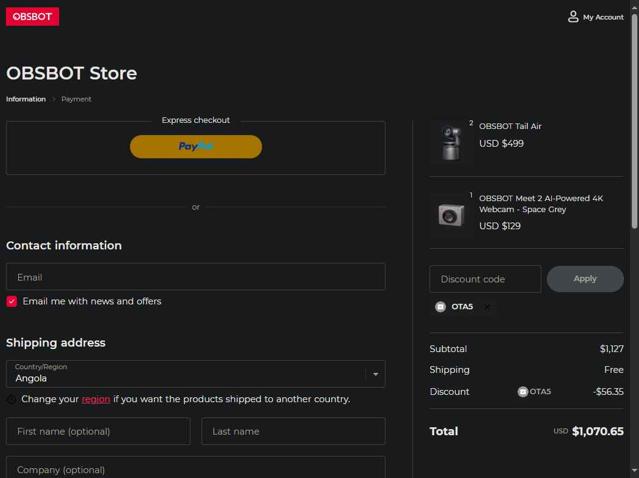639x478 pixels.
Task: Click the OTA5 label in Discount summary row
Action: (x=540, y=392)
